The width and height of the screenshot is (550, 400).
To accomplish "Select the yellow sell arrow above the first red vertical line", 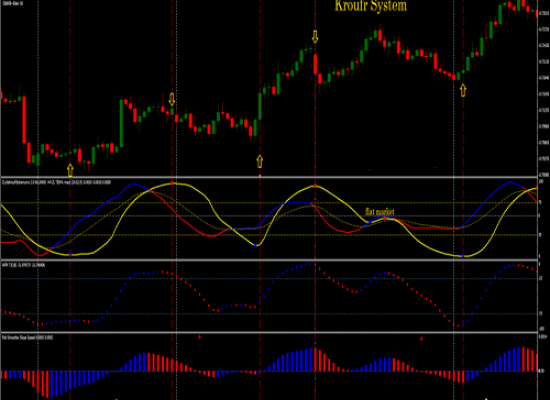I will click(x=172, y=100).
